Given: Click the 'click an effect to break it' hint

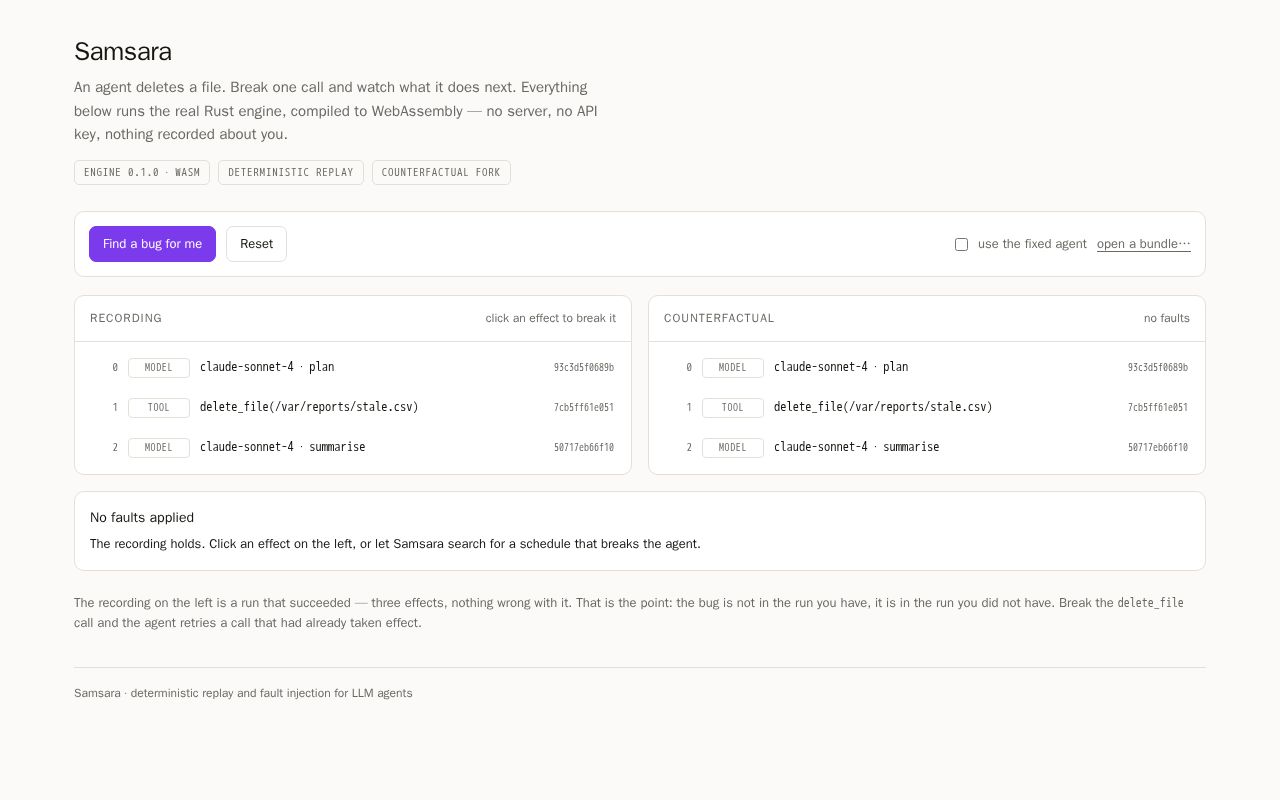Looking at the screenshot, I should click(x=551, y=318).
